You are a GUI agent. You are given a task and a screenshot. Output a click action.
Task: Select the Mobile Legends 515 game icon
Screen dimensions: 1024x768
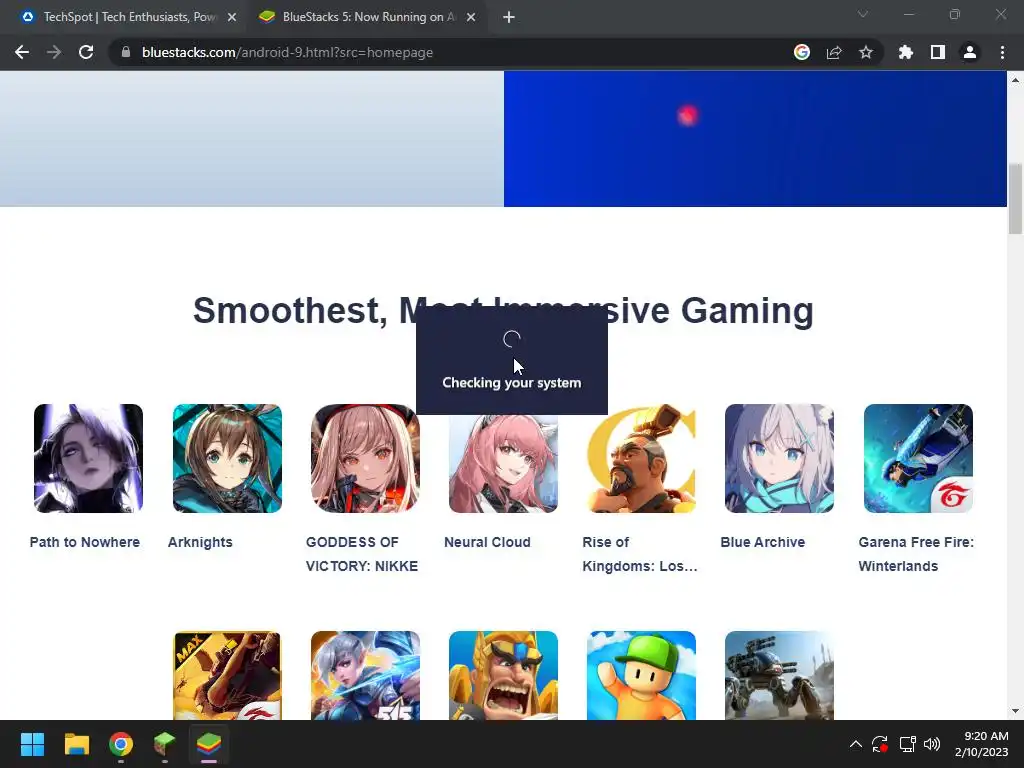[x=365, y=675]
